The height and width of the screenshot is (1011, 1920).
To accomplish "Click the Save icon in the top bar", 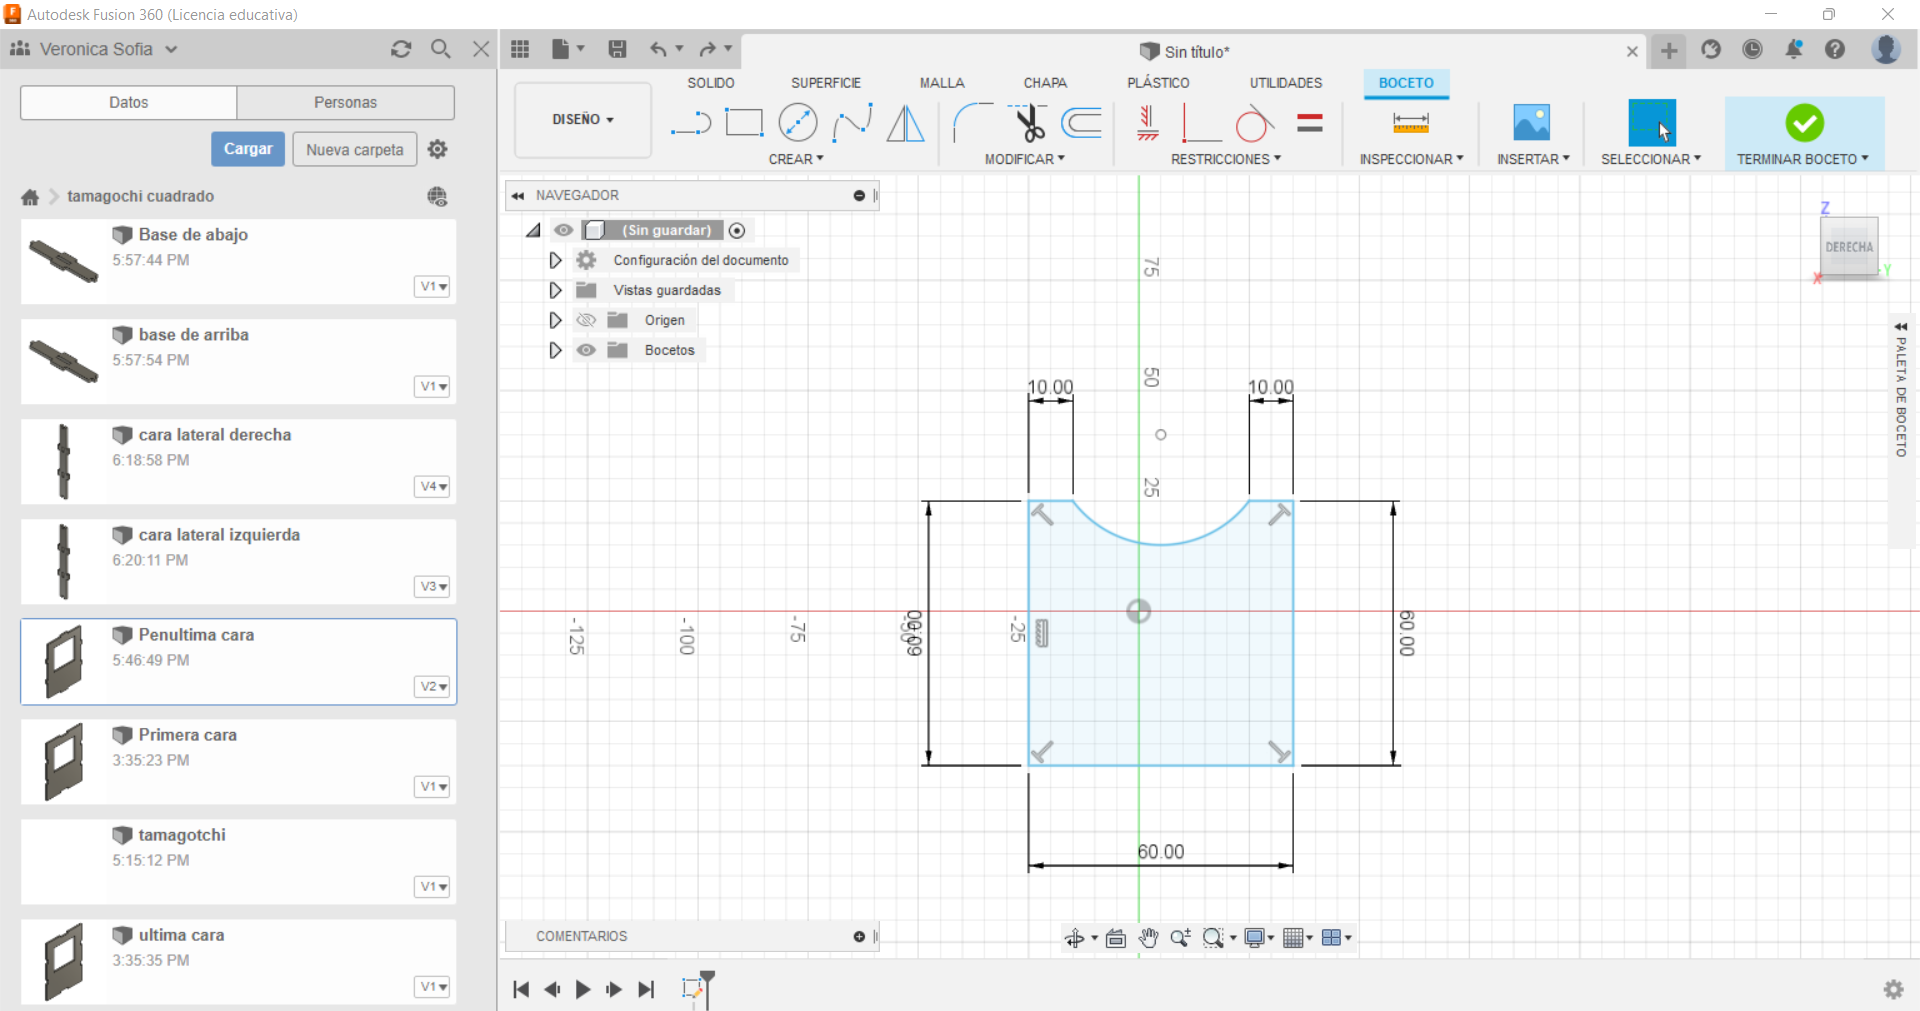I will 617,49.
